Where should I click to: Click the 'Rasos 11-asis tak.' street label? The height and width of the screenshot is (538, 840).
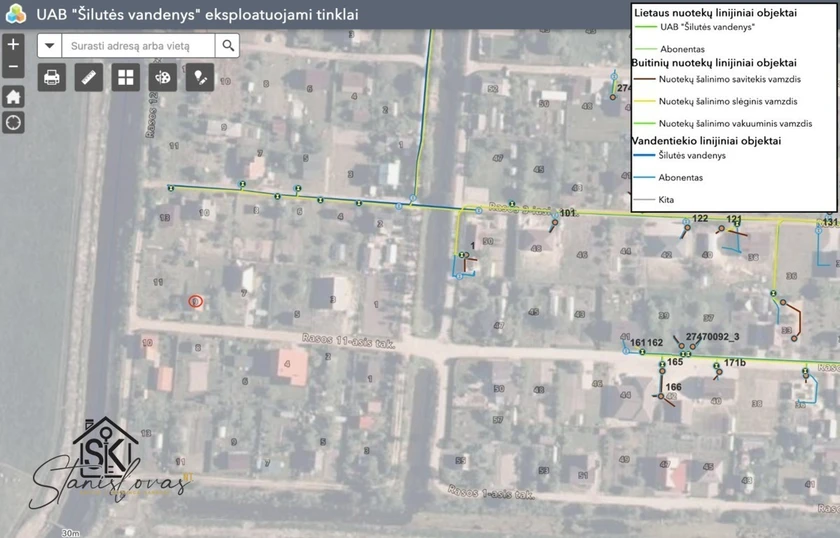(x=348, y=341)
